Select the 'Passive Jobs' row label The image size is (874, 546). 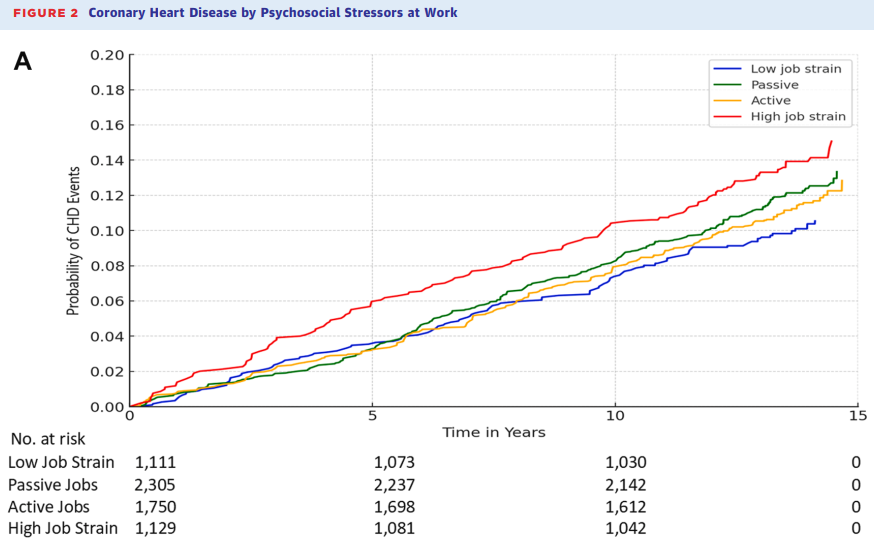55,484
